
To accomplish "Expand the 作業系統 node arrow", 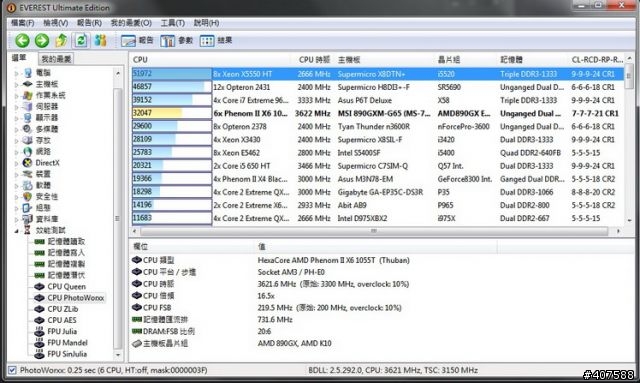I will [17, 96].
